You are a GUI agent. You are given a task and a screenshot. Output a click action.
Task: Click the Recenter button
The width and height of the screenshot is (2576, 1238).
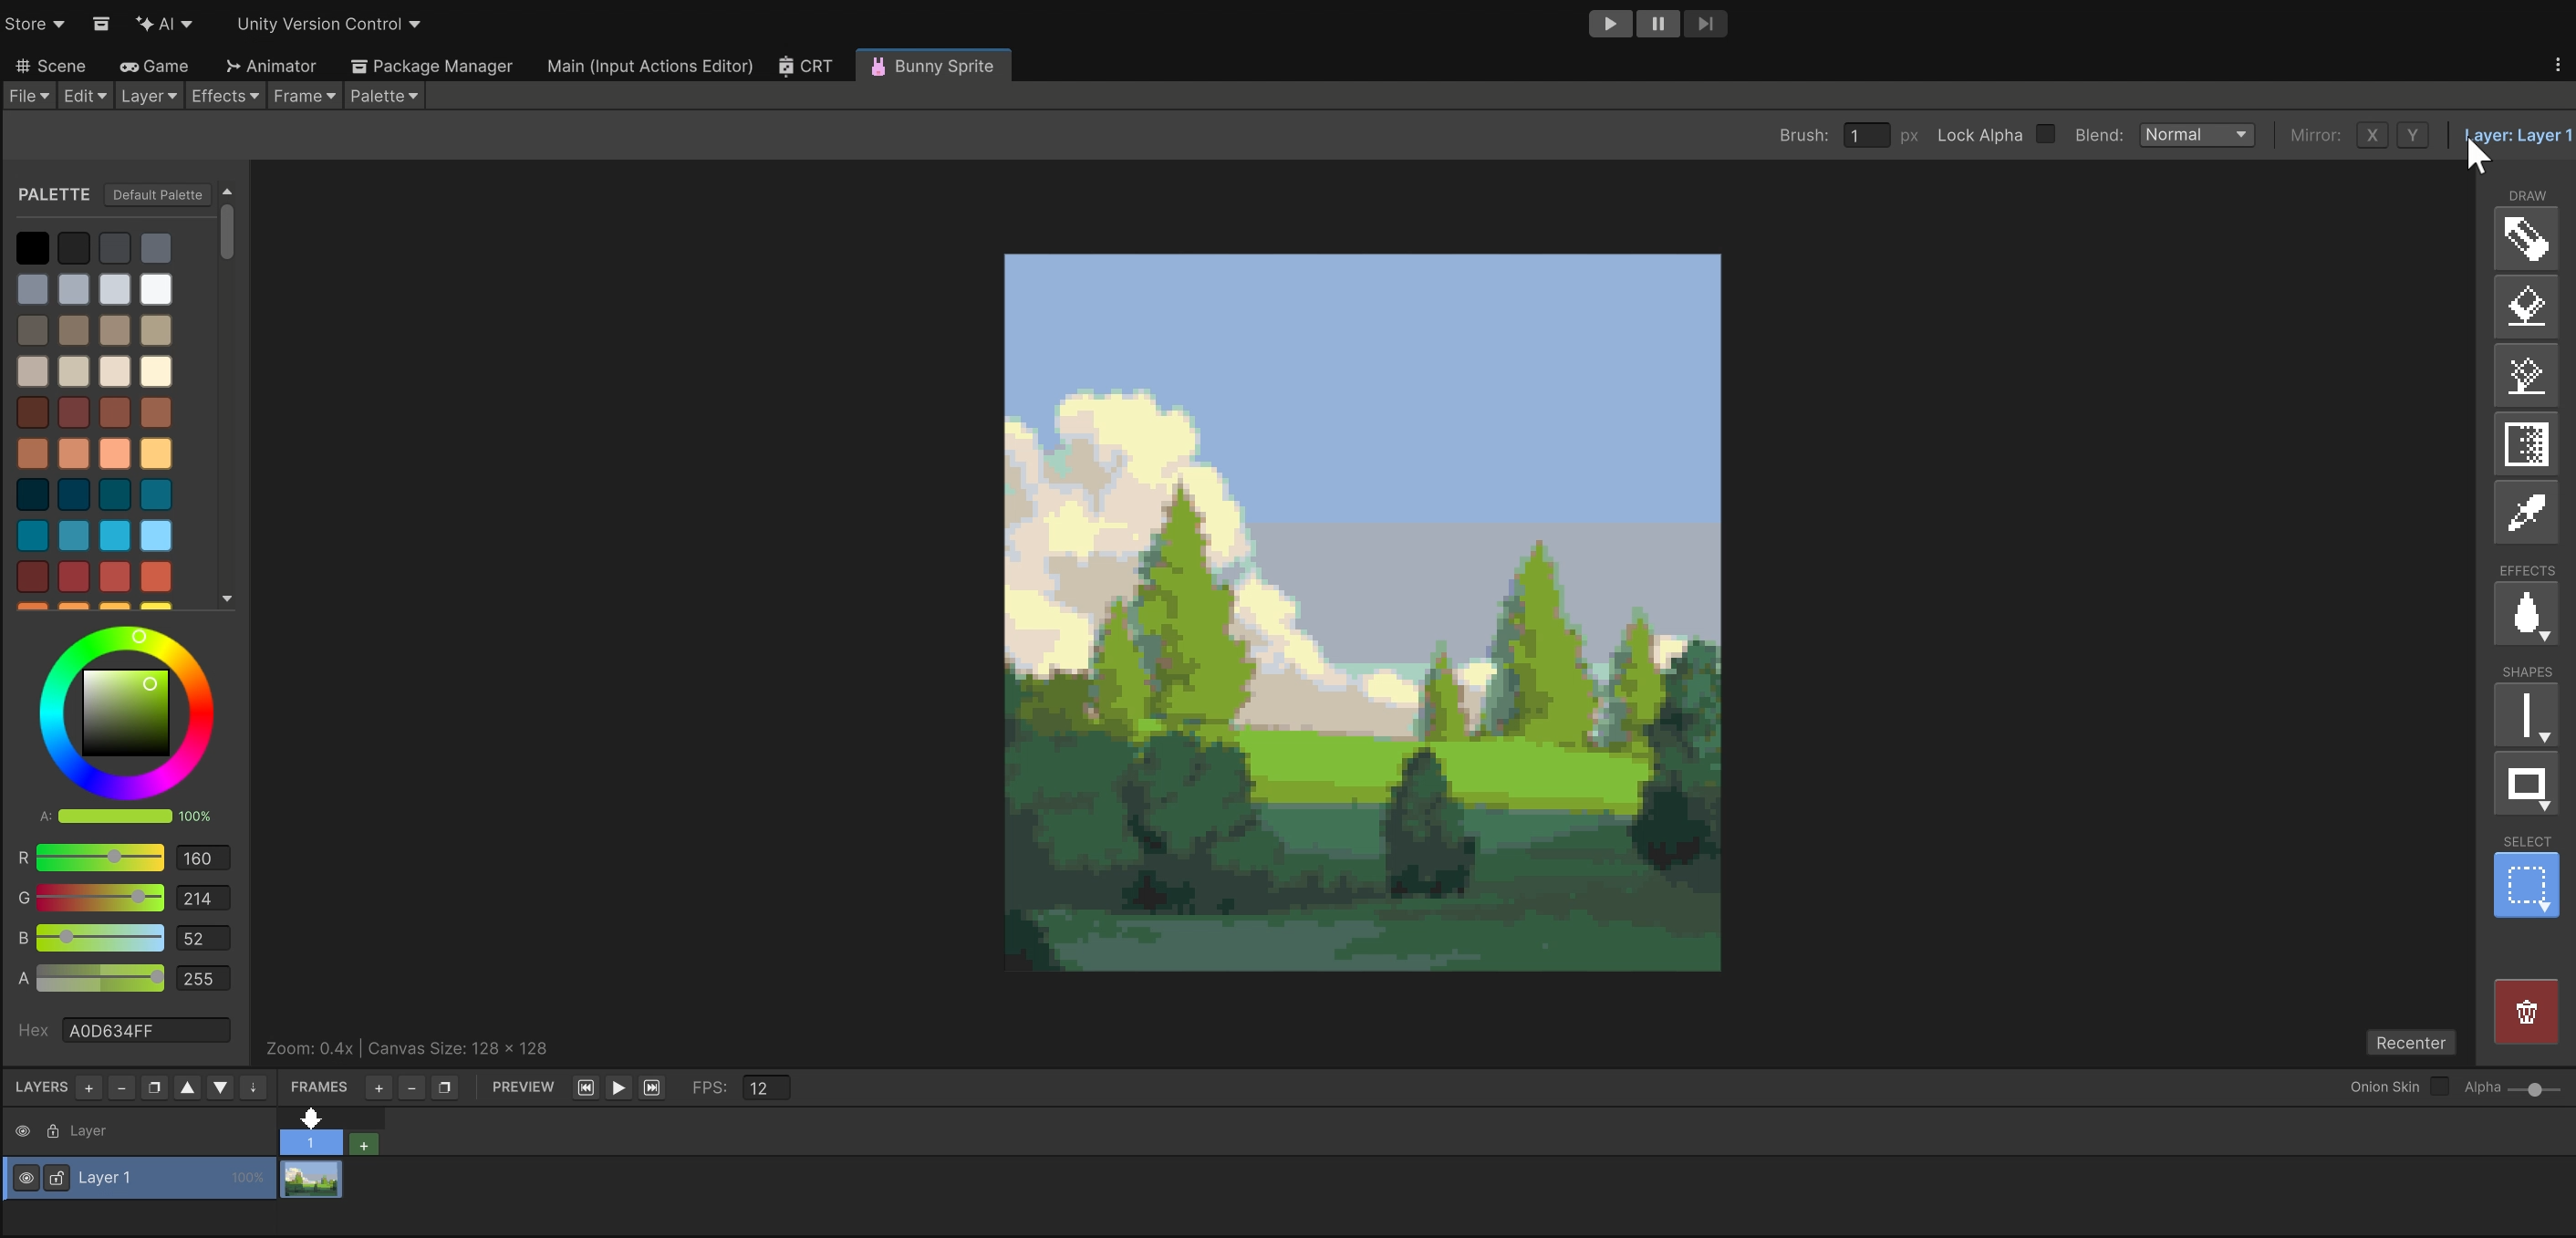pyautogui.click(x=2410, y=1043)
